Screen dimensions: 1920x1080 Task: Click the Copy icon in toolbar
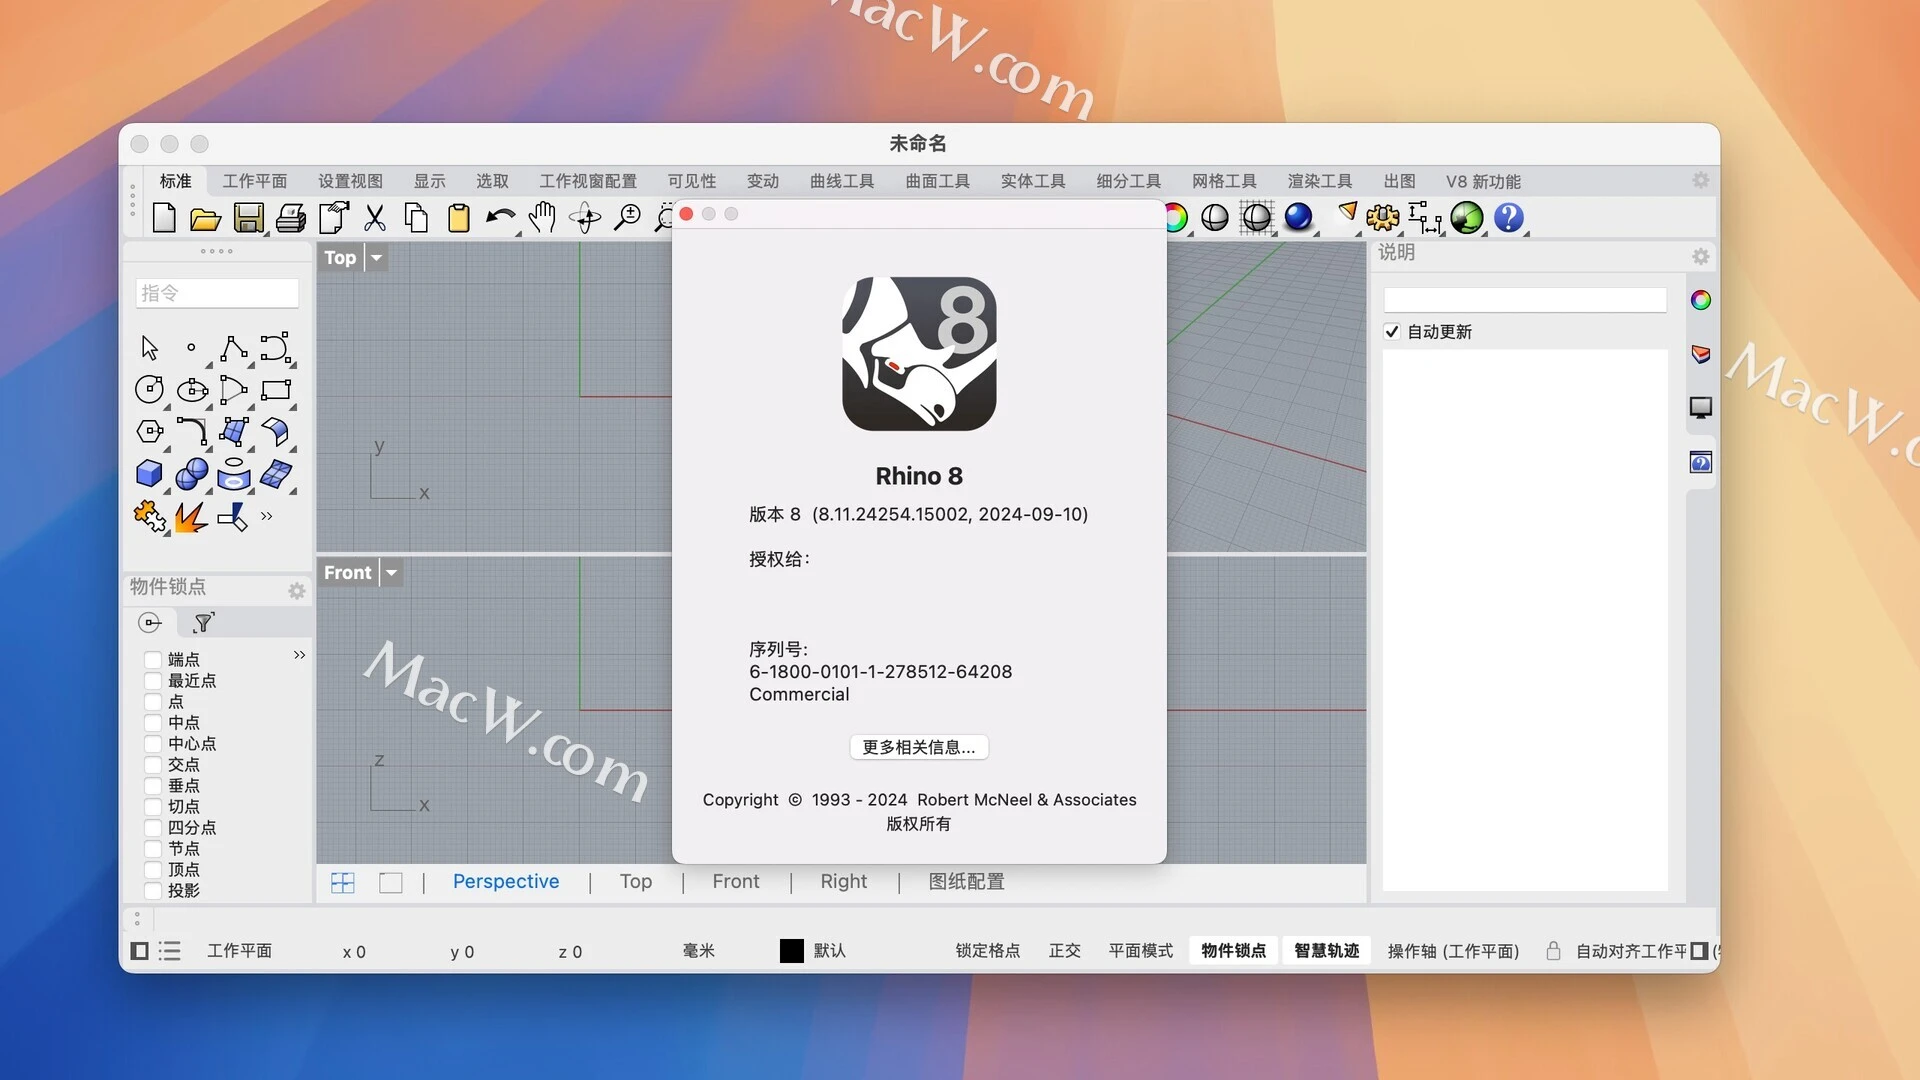(x=416, y=218)
